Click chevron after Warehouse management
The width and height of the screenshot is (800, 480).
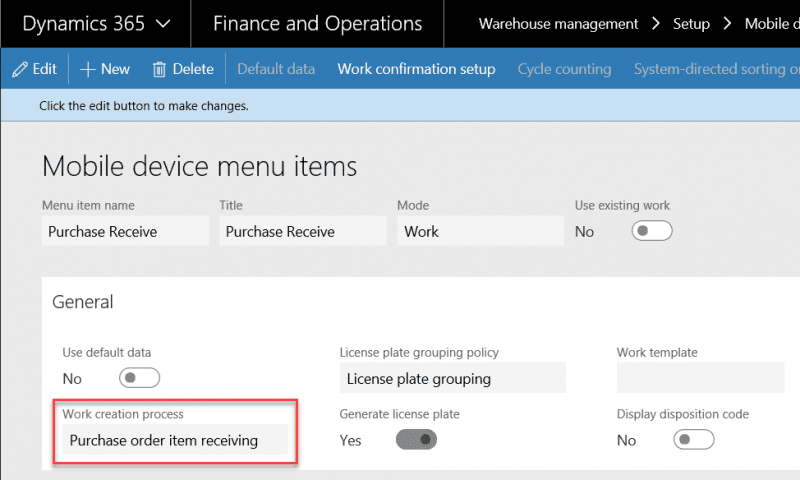(x=656, y=23)
